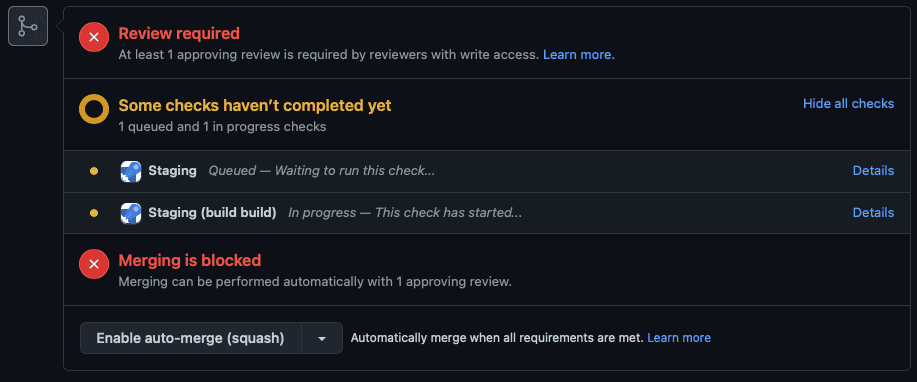Click the Staging (build build) check name
The height and width of the screenshot is (382, 917).
212,212
